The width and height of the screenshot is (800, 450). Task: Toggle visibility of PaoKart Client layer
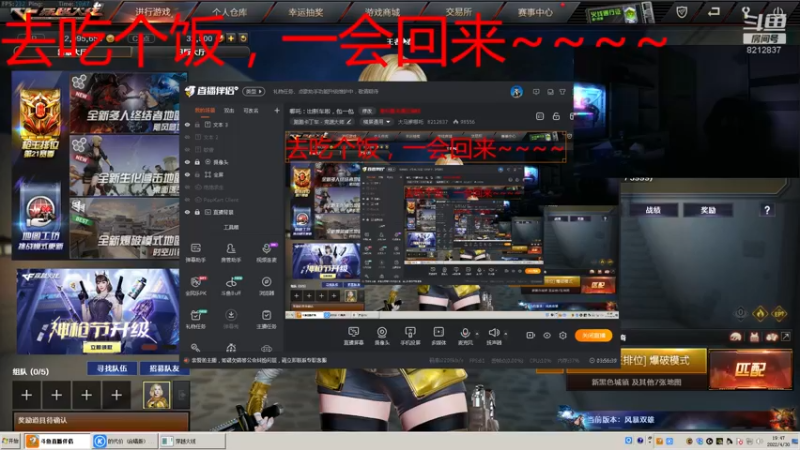click(187, 199)
